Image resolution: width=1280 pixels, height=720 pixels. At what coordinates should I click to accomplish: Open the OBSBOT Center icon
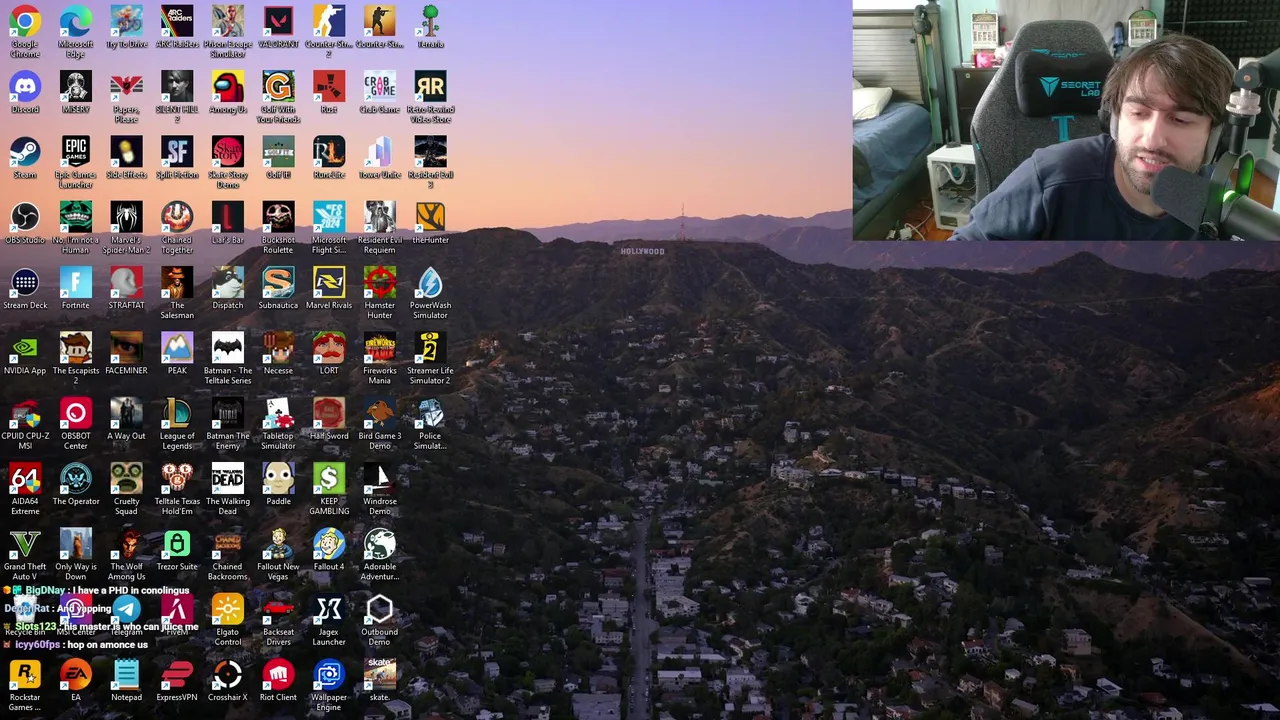[x=76, y=413]
